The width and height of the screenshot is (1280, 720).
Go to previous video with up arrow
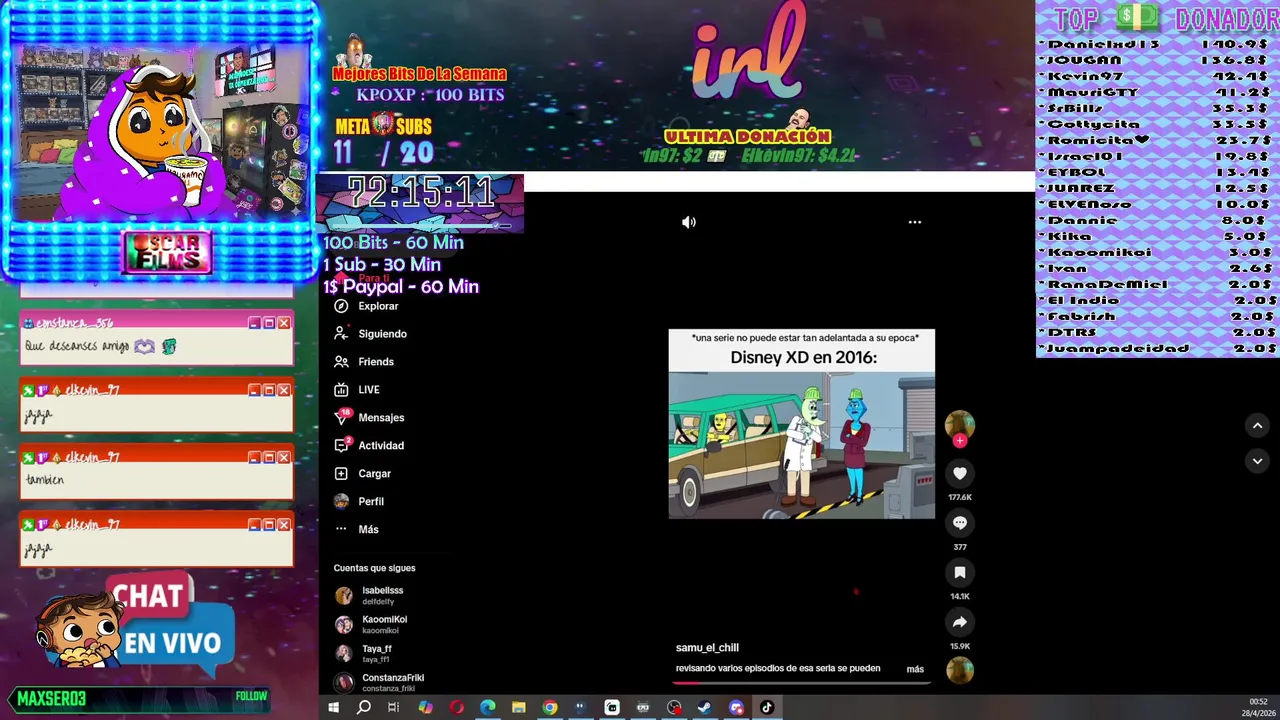pyautogui.click(x=1258, y=426)
